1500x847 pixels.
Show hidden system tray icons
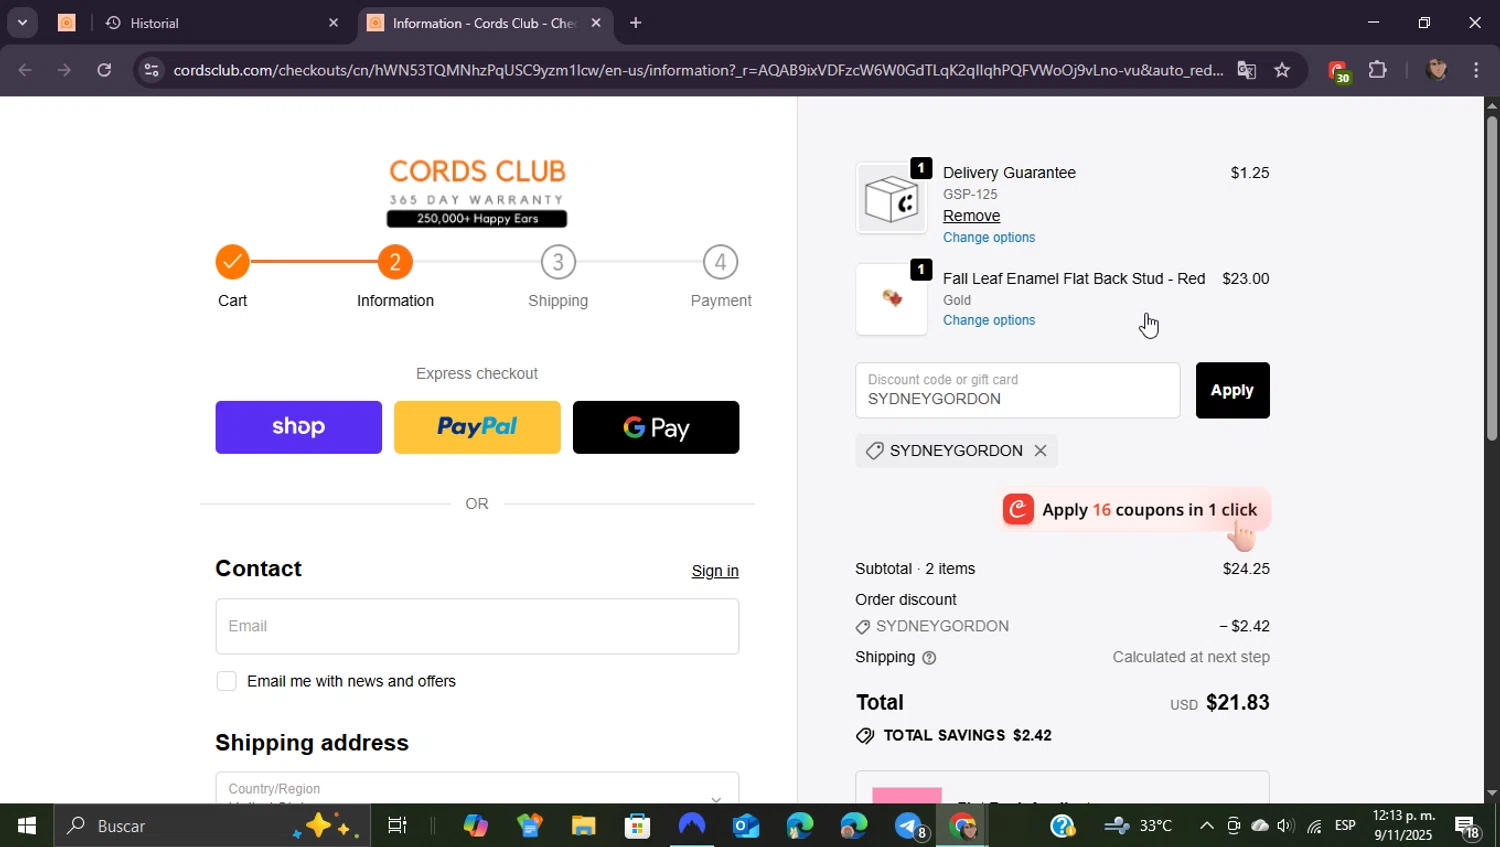[1206, 826]
